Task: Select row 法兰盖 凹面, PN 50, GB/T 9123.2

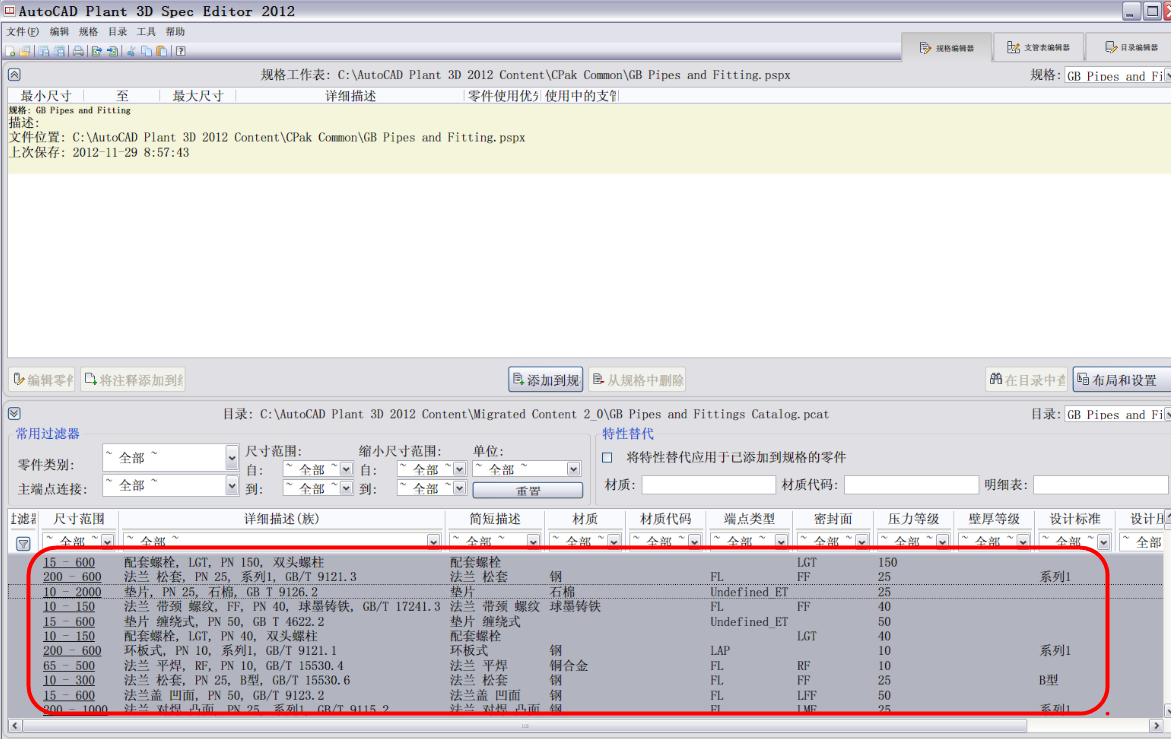Action: coord(586,695)
